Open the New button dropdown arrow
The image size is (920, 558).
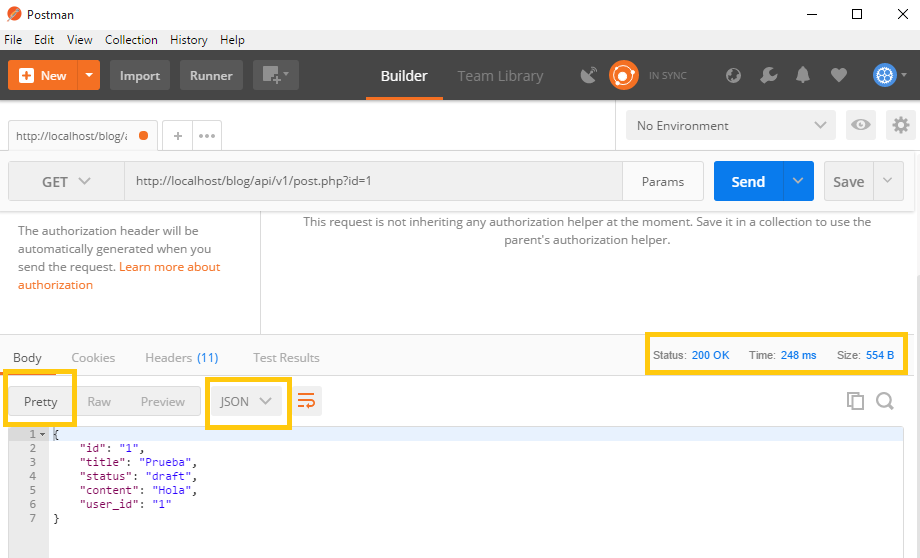click(89, 75)
